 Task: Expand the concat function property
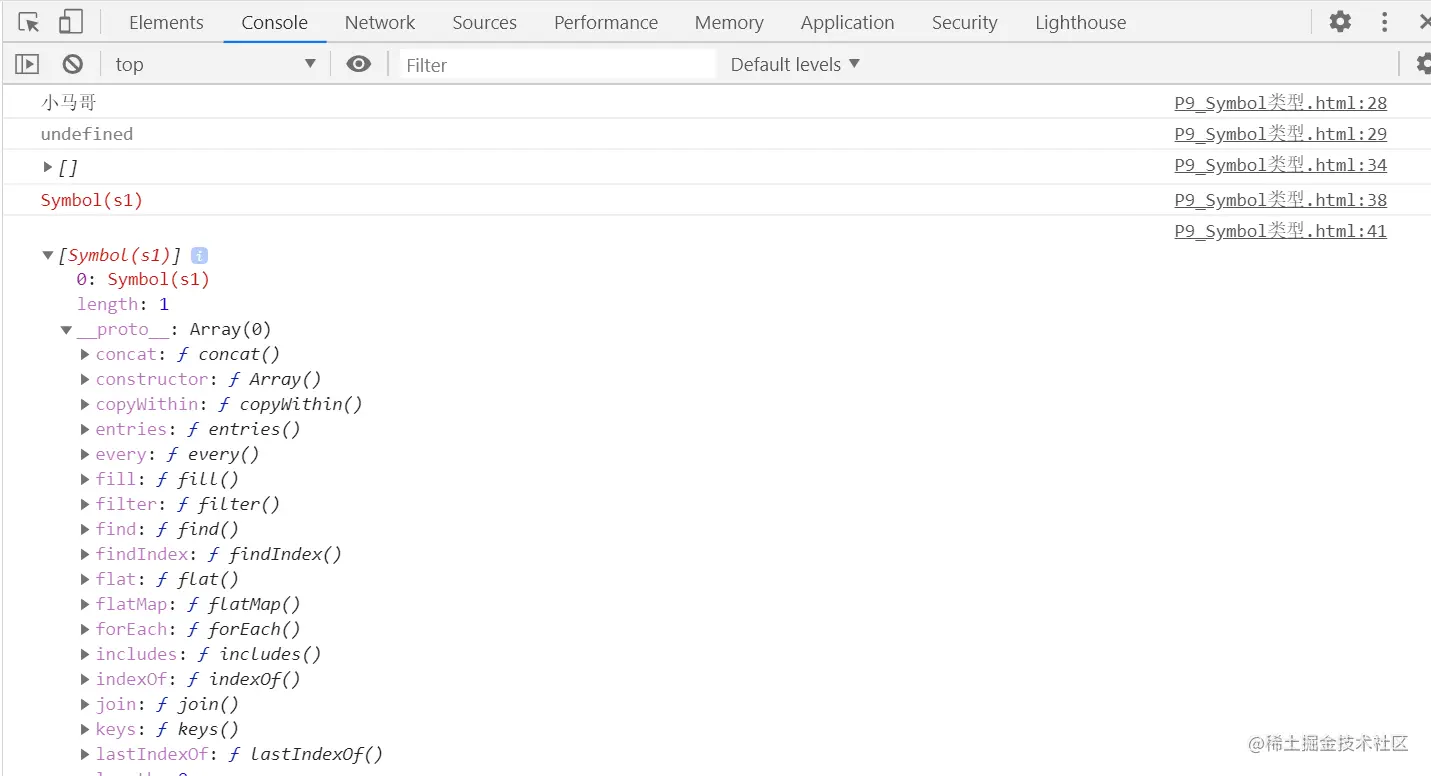[x=85, y=354]
